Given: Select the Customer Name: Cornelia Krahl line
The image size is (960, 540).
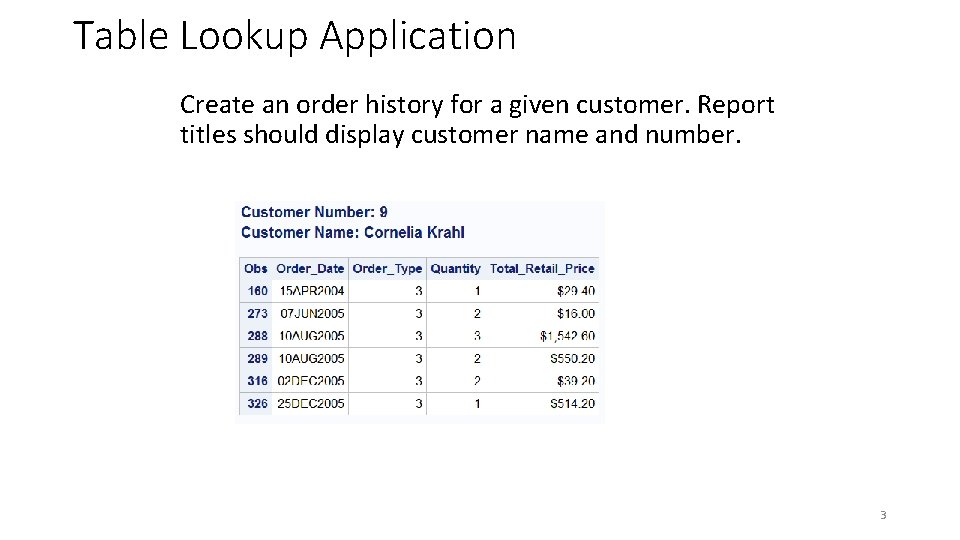Looking at the screenshot, I should pos(353,233).
